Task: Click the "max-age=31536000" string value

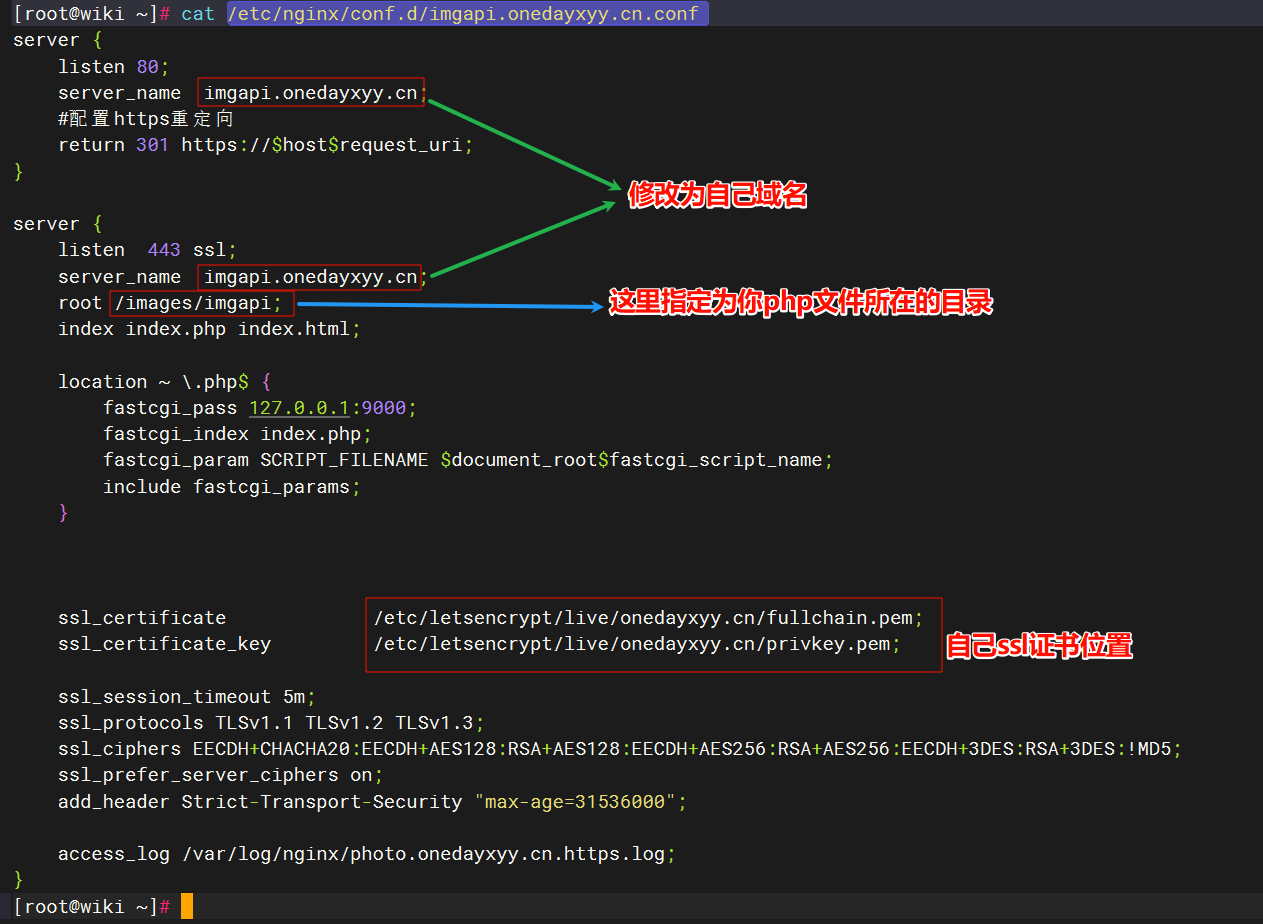Action: pos(575,802)
